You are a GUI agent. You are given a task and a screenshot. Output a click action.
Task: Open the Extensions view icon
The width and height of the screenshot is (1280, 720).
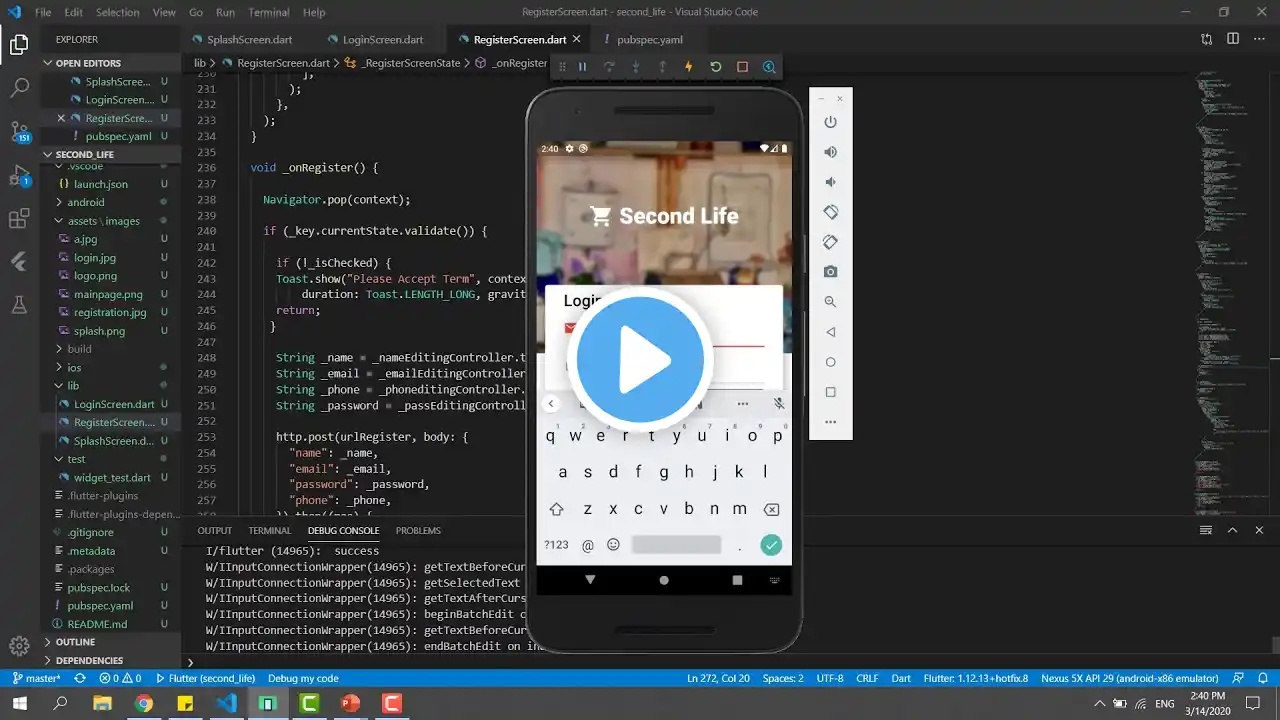coord(19,219)
